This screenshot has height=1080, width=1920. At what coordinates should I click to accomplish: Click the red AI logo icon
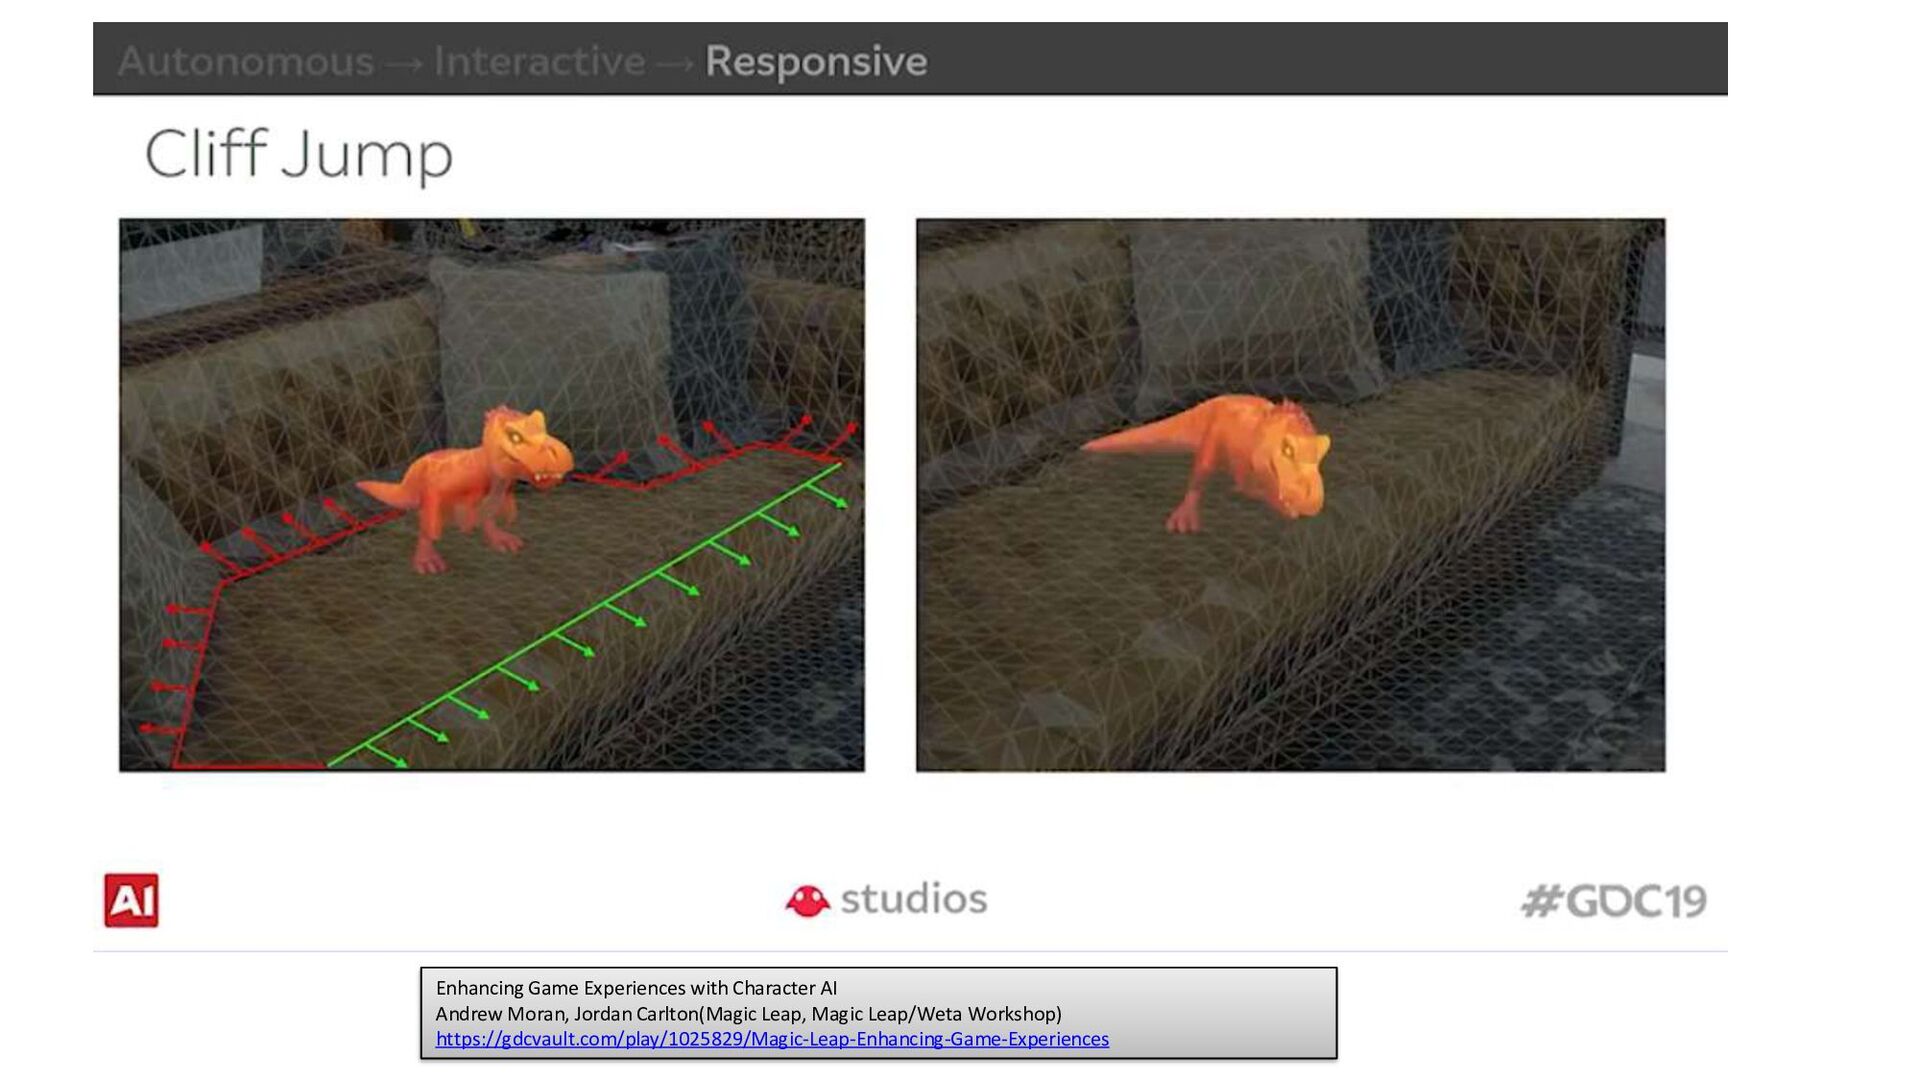(x=131, y=900)
